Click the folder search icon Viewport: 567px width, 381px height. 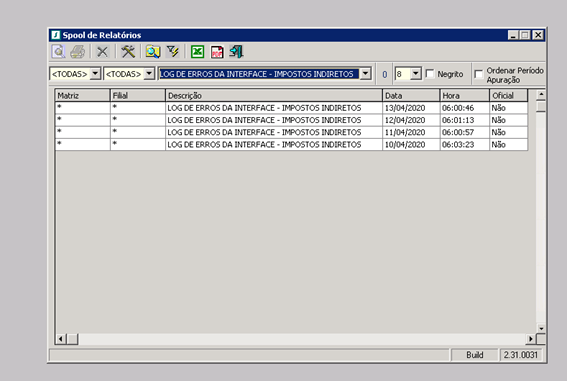tap(153, 52)
